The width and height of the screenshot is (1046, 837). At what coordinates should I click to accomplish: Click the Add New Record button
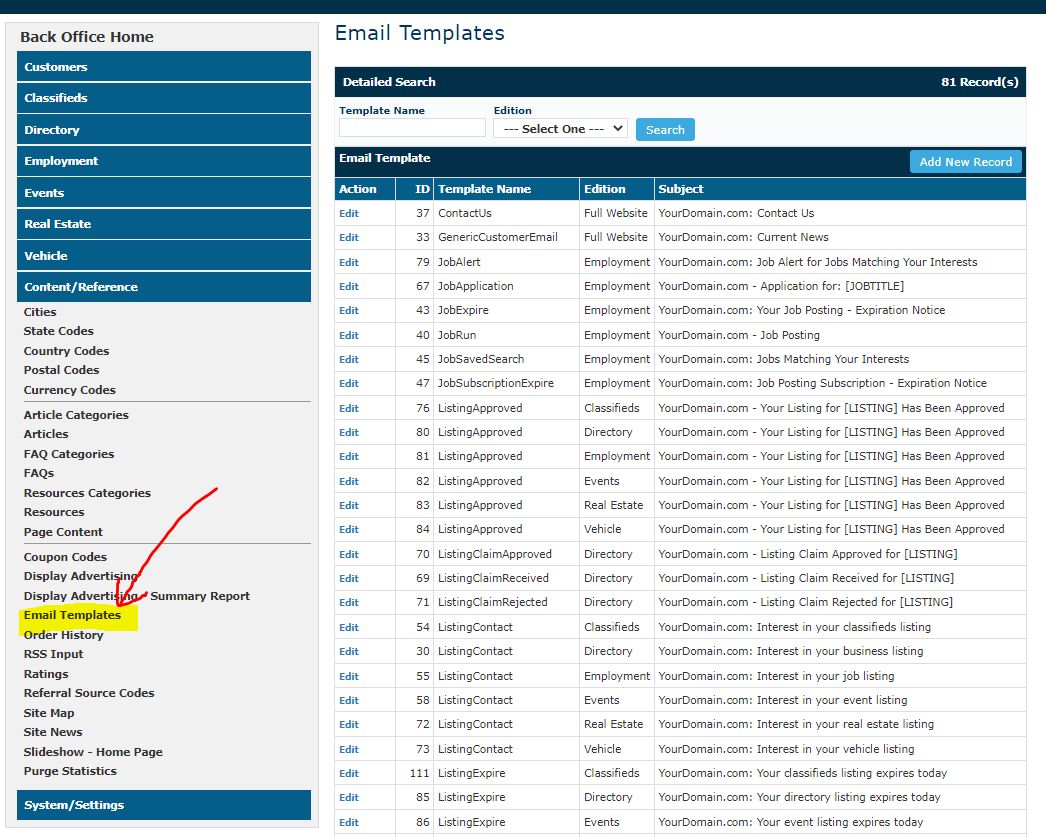point(965,161)
